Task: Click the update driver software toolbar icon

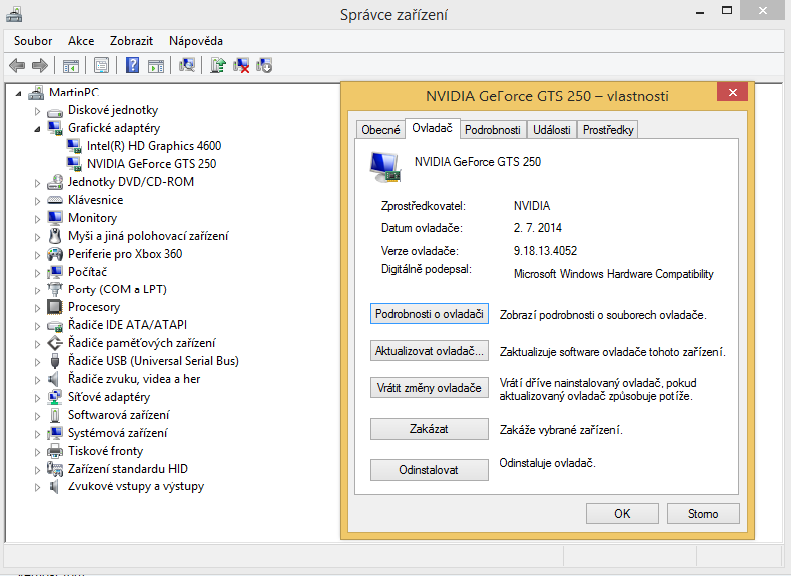Action: (218, 66)
